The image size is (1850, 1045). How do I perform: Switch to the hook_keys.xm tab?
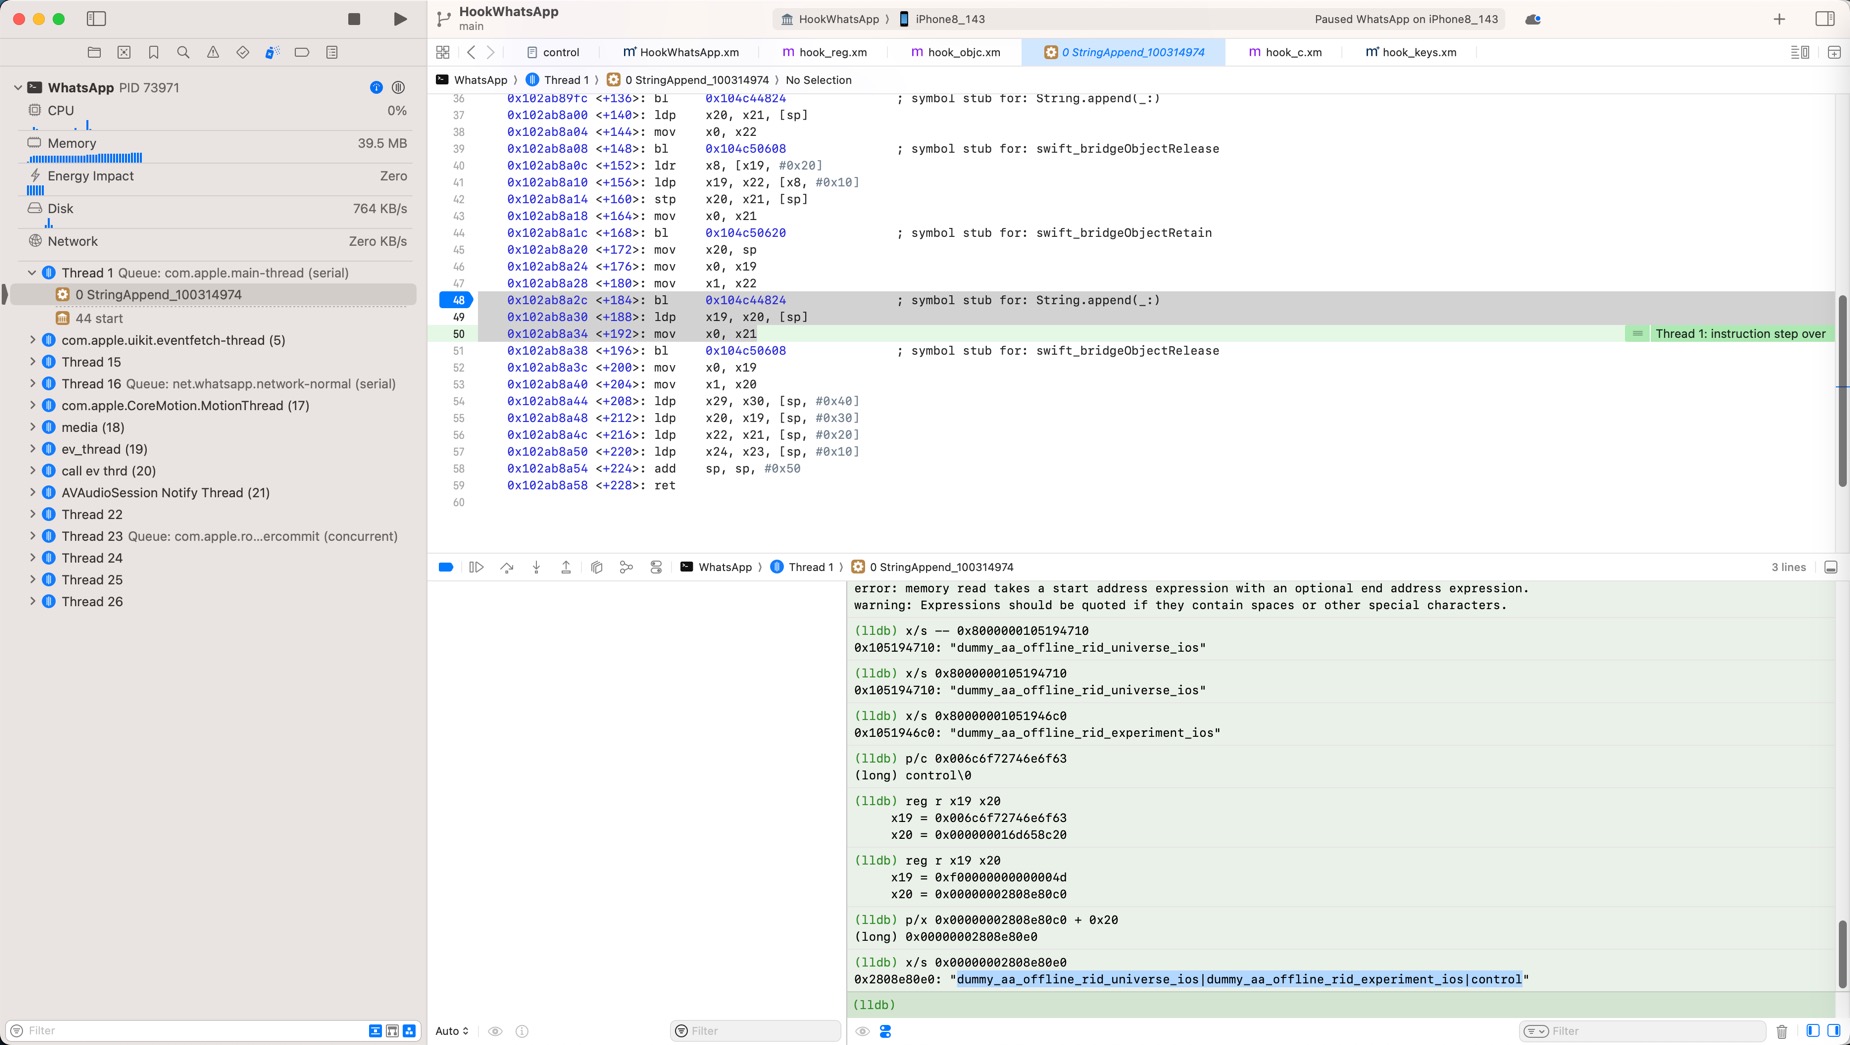(x=1411, y=52)
